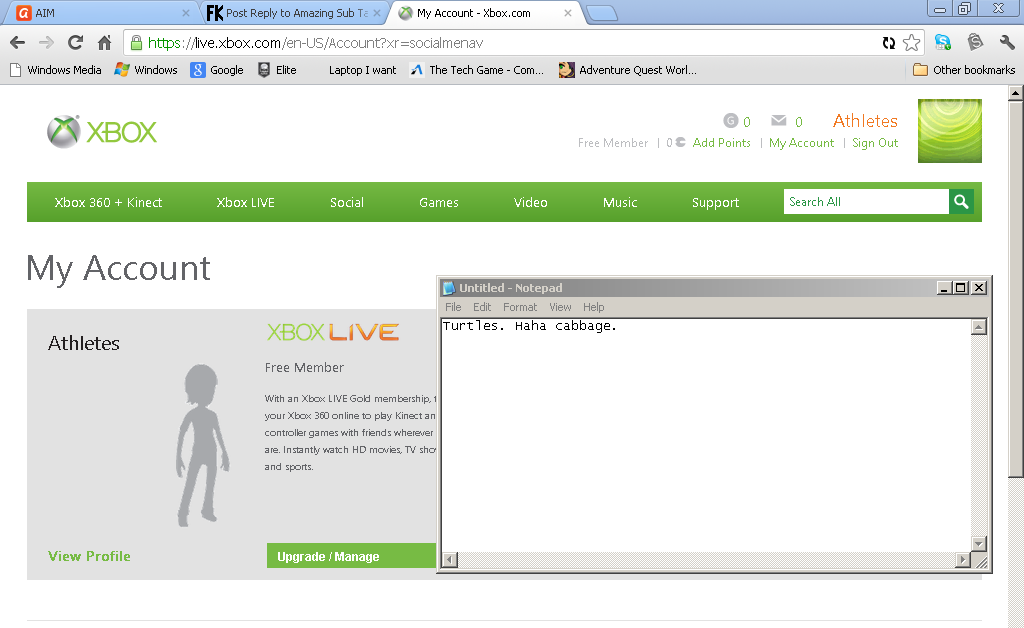This screenshot has width=1024, height=628.
Task: Open Notepad File menu
Action: pyautogui.click(x=453, y=307)
